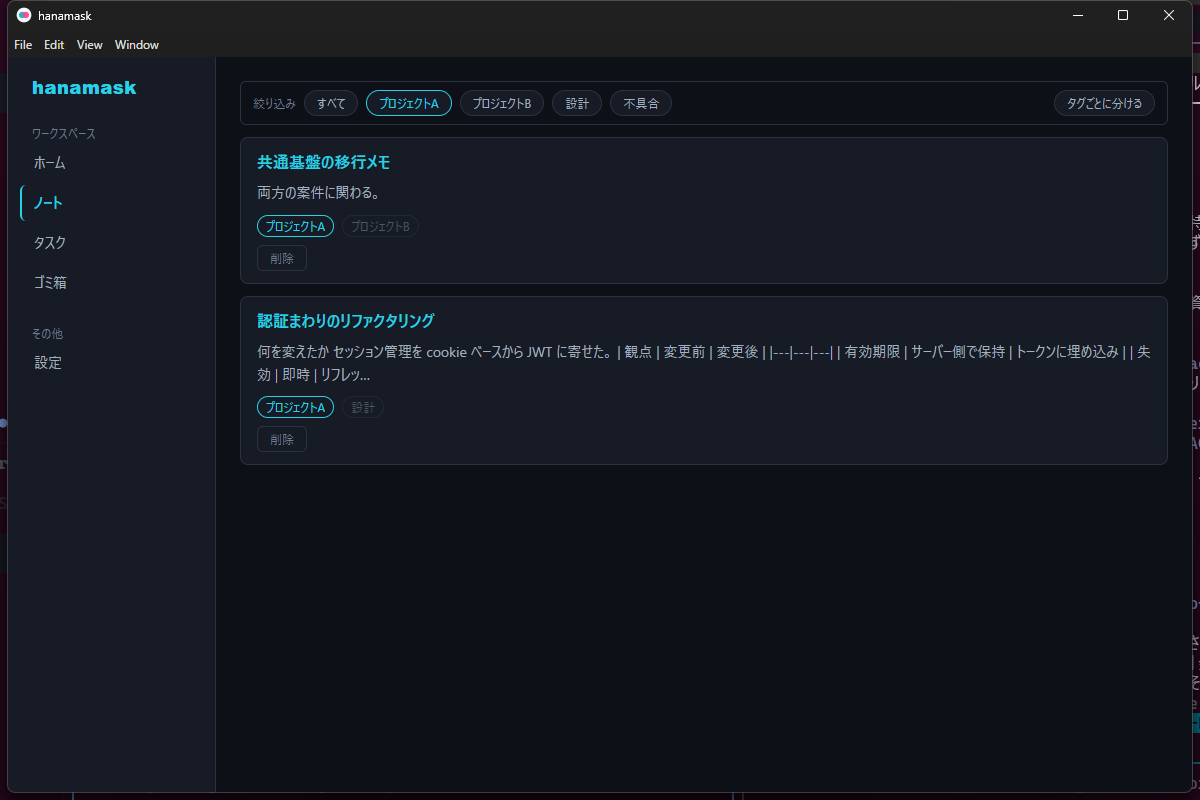Delete the 共通基盤の移行メモ note with 削除
The image size is (1200, 800).
coord(282,258)
